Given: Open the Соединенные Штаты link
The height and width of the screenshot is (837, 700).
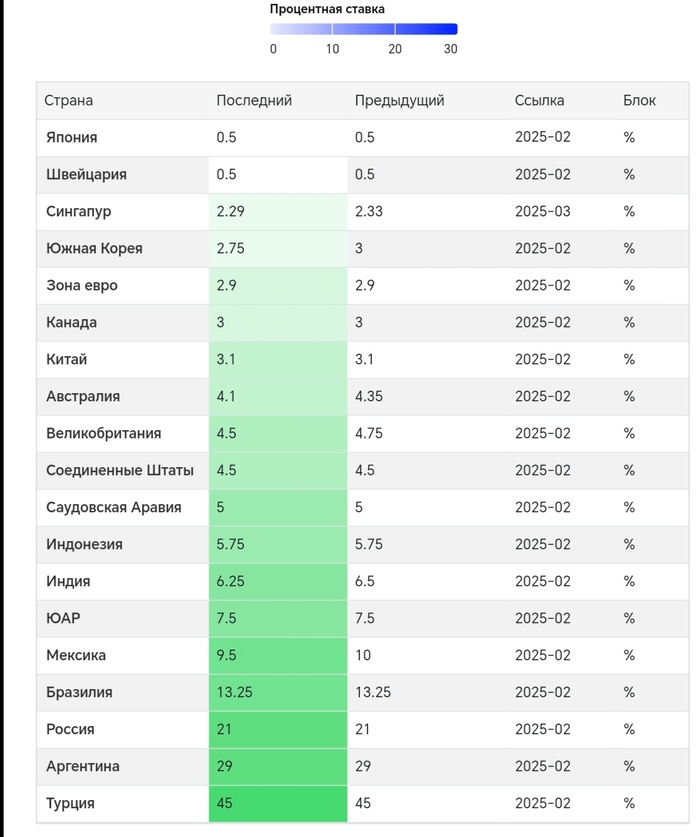Looking at the screenshot, I should point(120,470).
